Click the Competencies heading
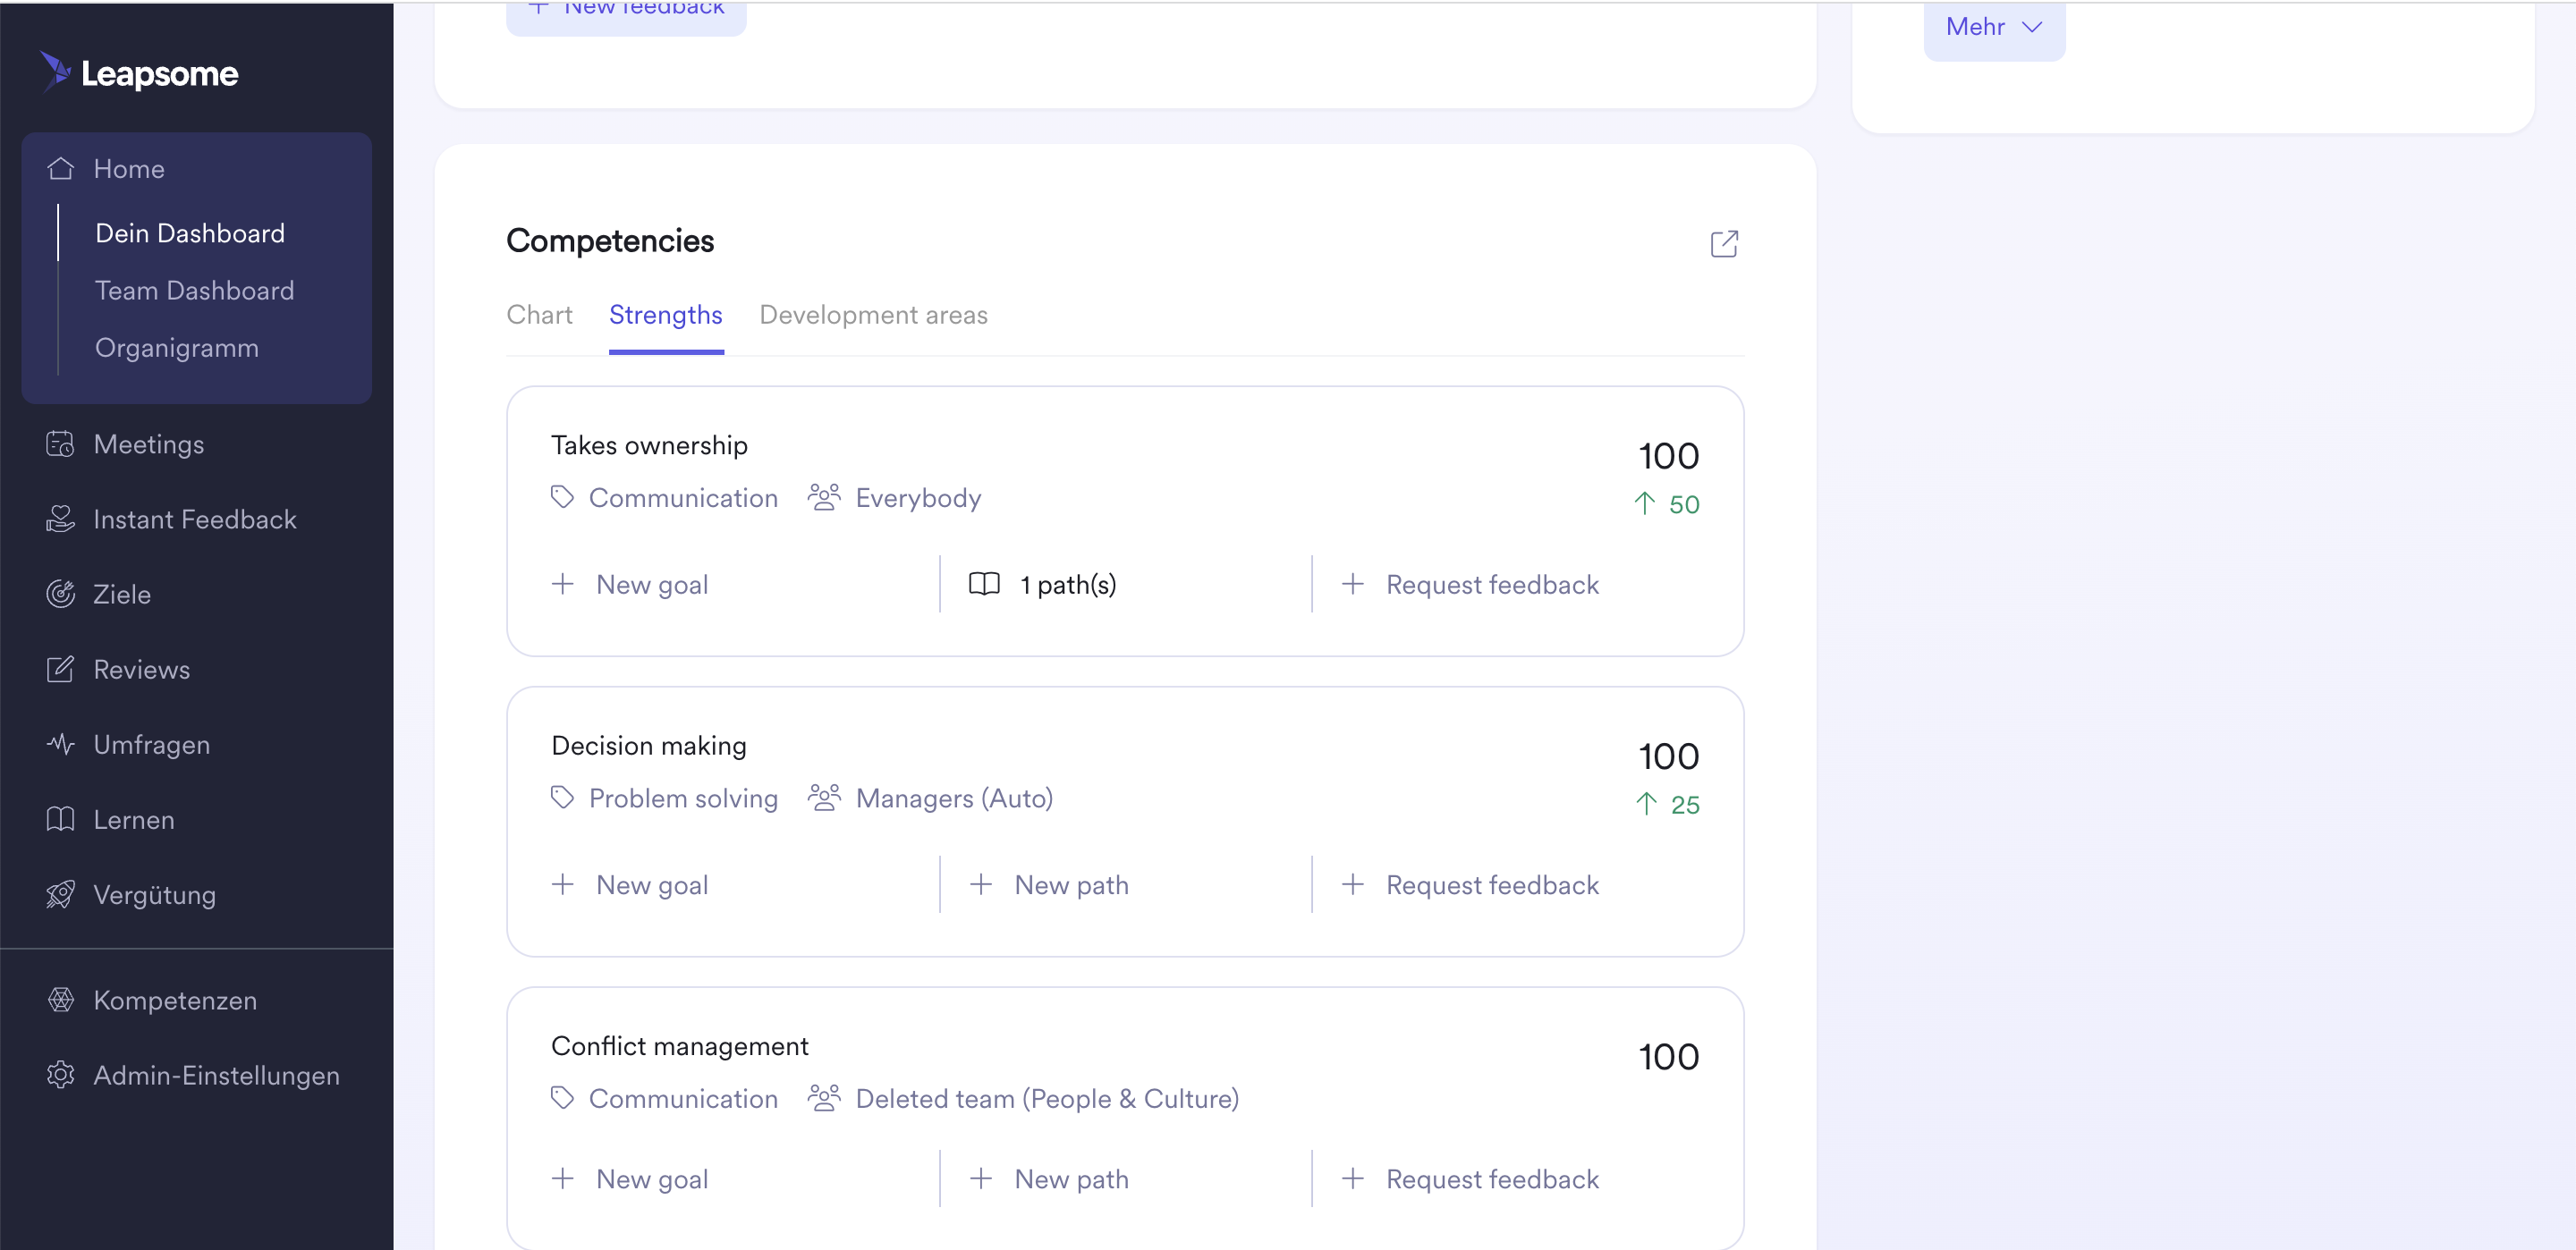This screenshot has width=2576, height=1250. tap(610, 240)
